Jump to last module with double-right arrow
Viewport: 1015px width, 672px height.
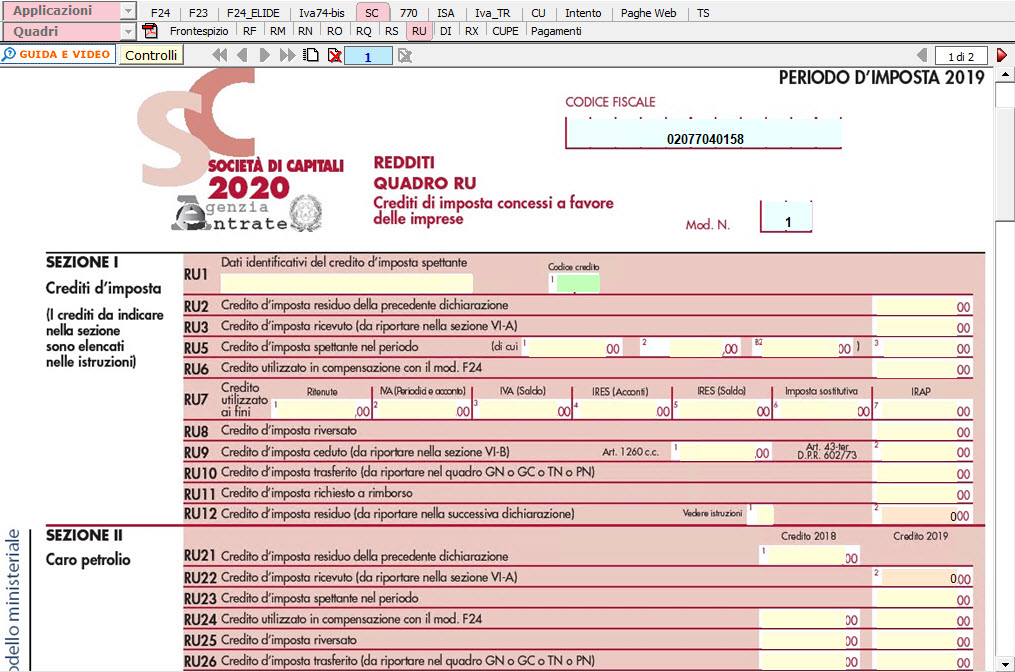tap(287, 56)
